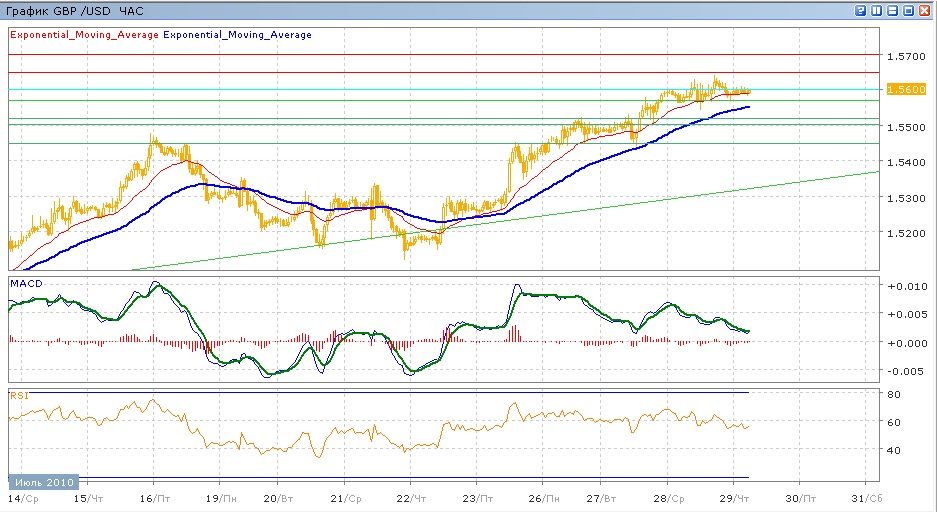Click the blue Exponential_Moving_Average legend label

click(237, 35)
